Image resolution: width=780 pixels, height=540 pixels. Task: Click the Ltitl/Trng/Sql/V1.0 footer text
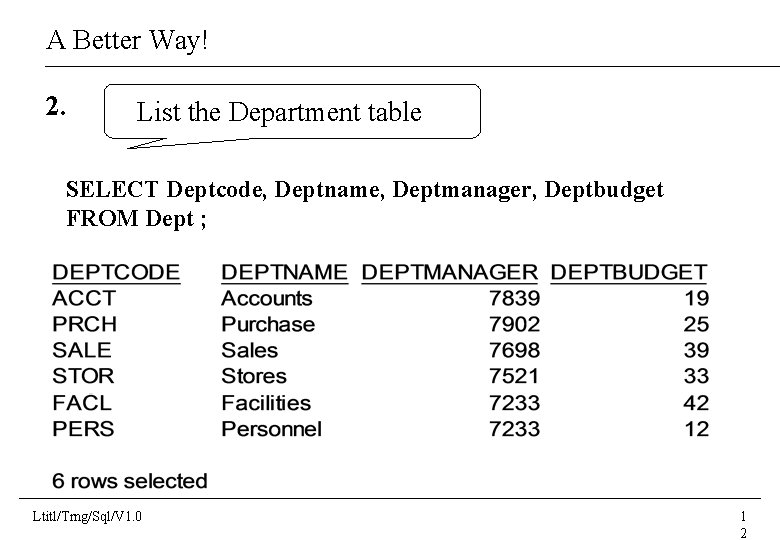point(88,516)
